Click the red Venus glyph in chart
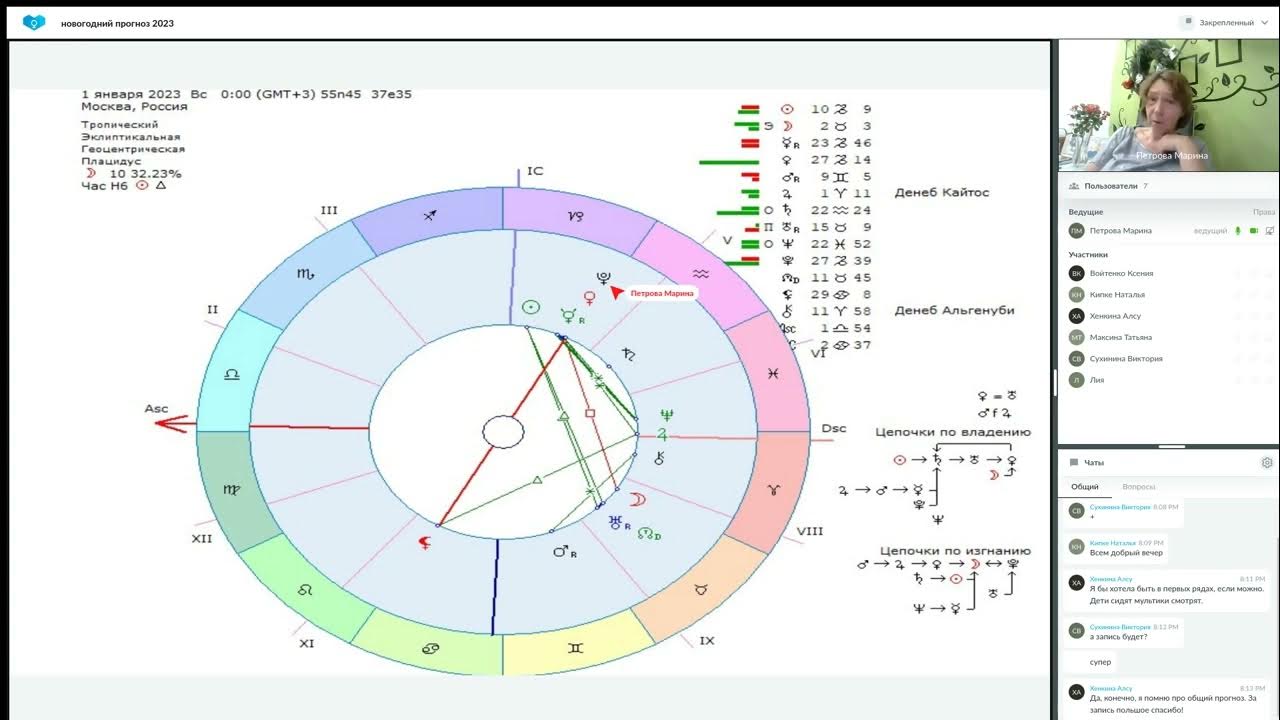Image resolution: width=1280 pixels, height=720 pixels. [590, 298]
